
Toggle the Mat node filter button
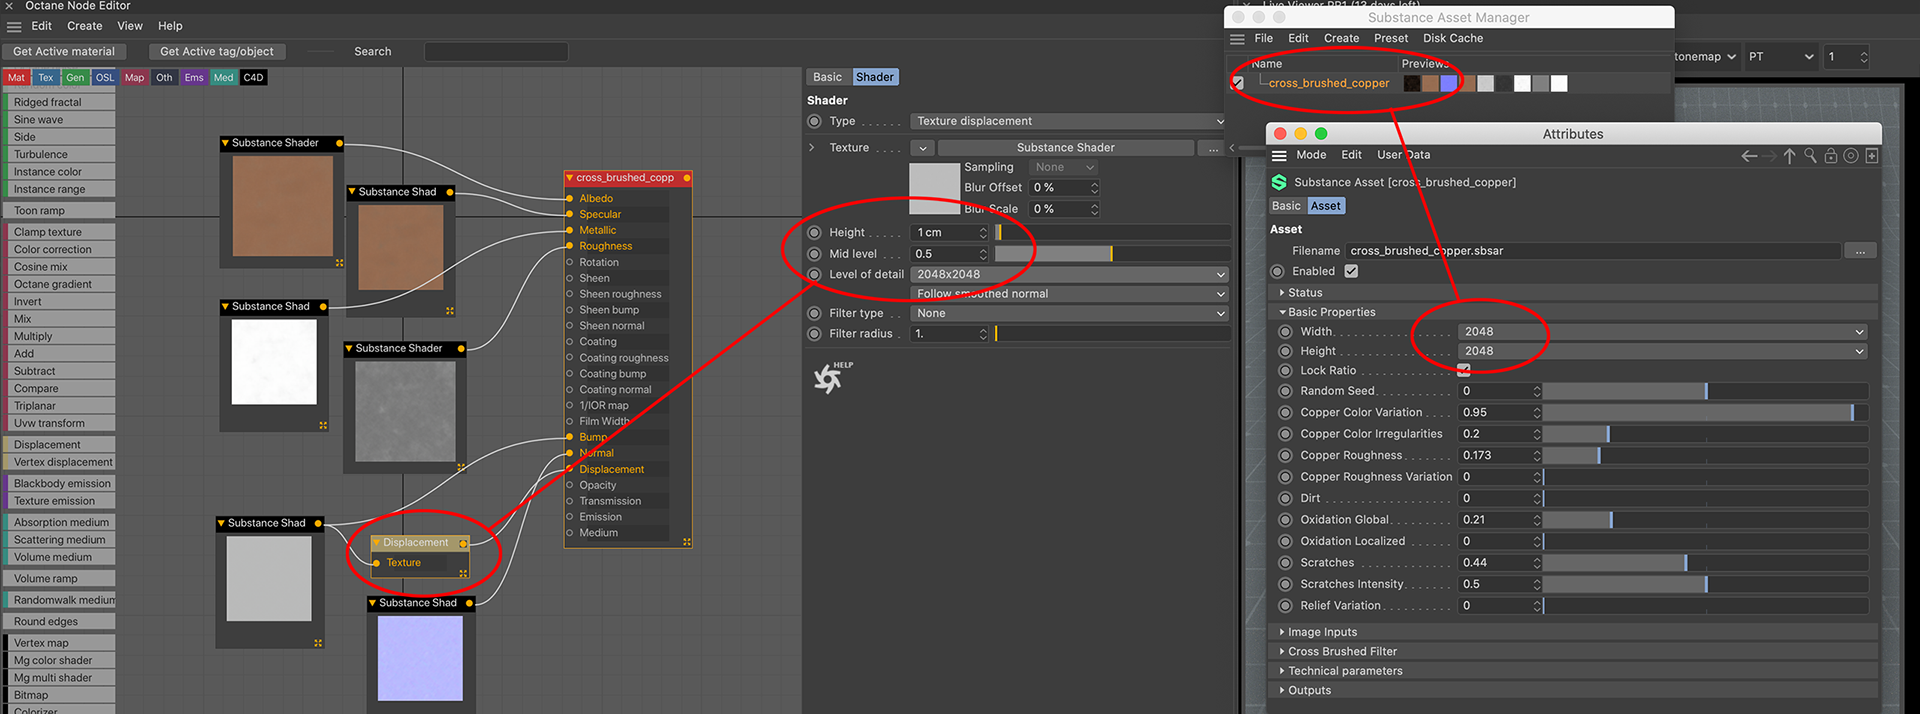[x=17, y=78]
